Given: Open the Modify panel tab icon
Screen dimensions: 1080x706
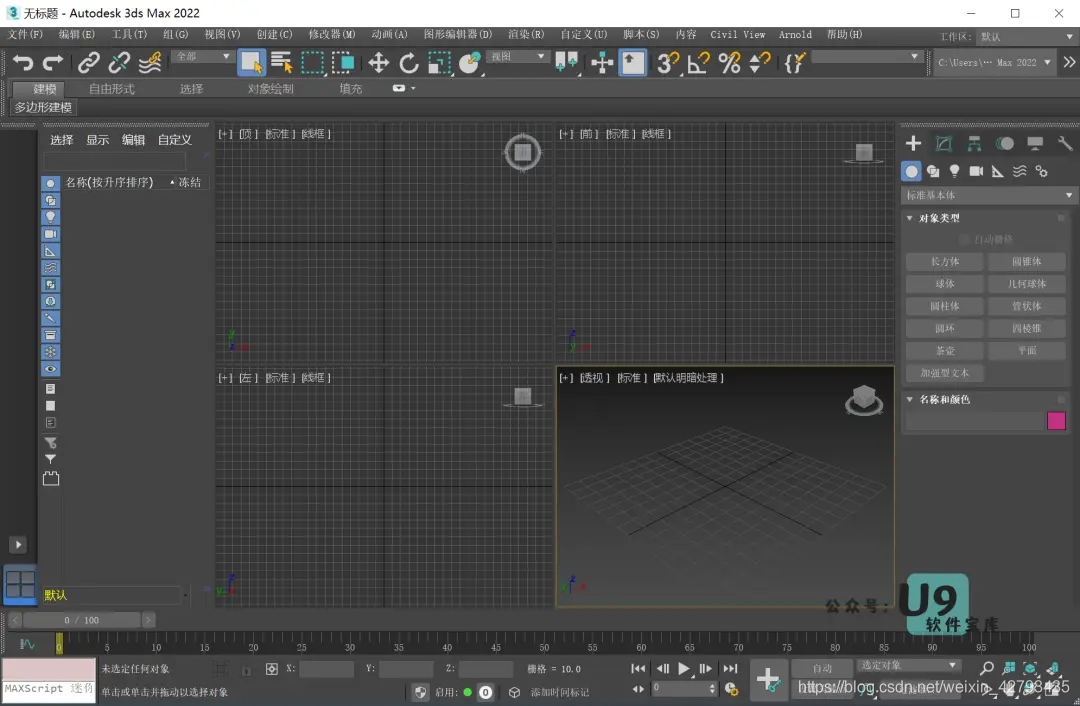Looking at the screenshot, I should pyautogui.click(x=944, y=144).
